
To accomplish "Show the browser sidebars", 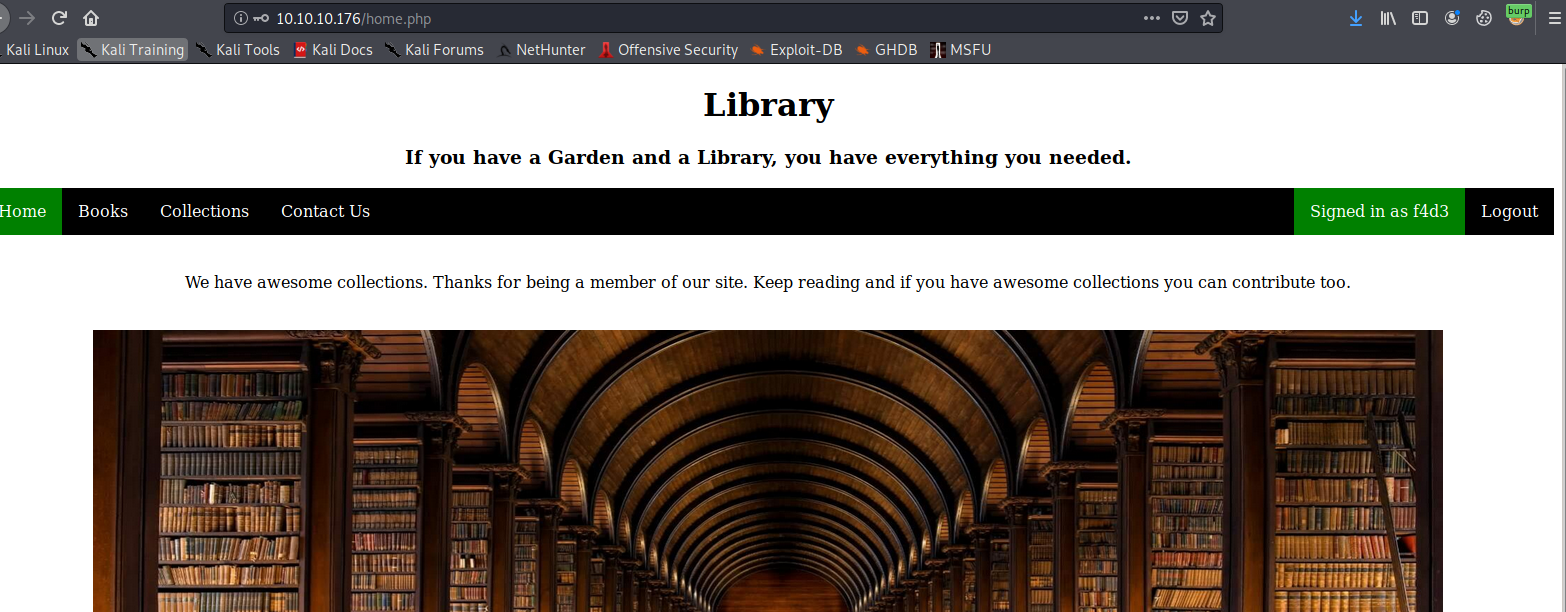I will pyautogui.click(x=1420, y=18).
